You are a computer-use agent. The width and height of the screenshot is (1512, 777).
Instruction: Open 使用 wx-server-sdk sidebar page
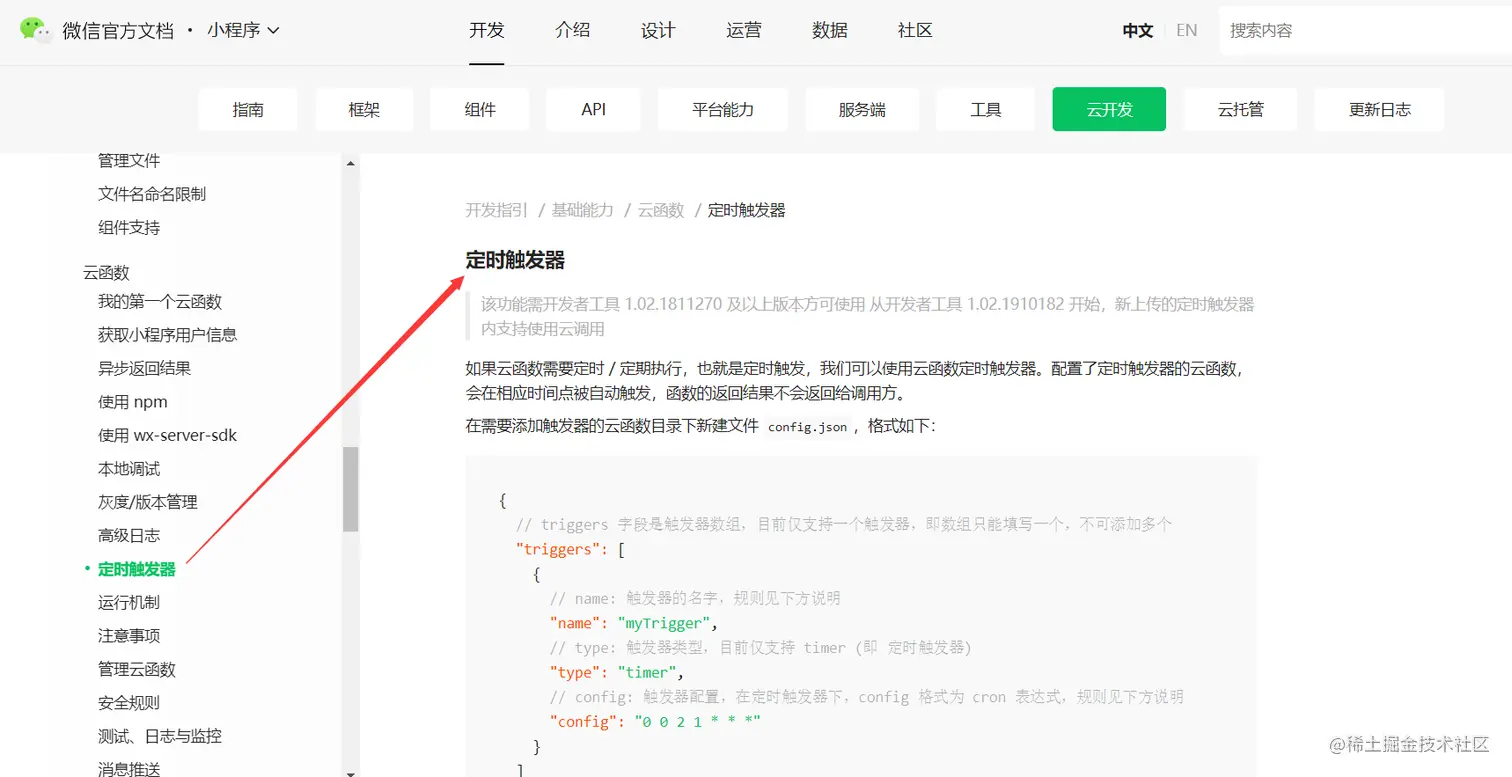point(168,435)
